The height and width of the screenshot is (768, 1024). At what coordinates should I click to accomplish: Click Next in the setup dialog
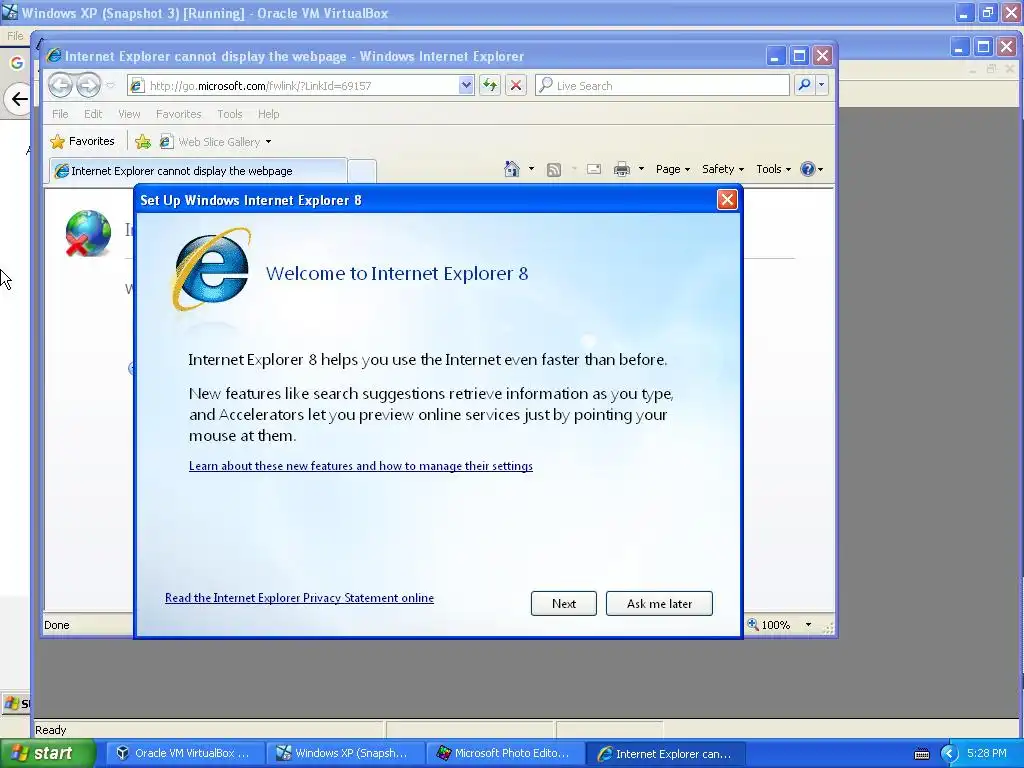[564, 603]
